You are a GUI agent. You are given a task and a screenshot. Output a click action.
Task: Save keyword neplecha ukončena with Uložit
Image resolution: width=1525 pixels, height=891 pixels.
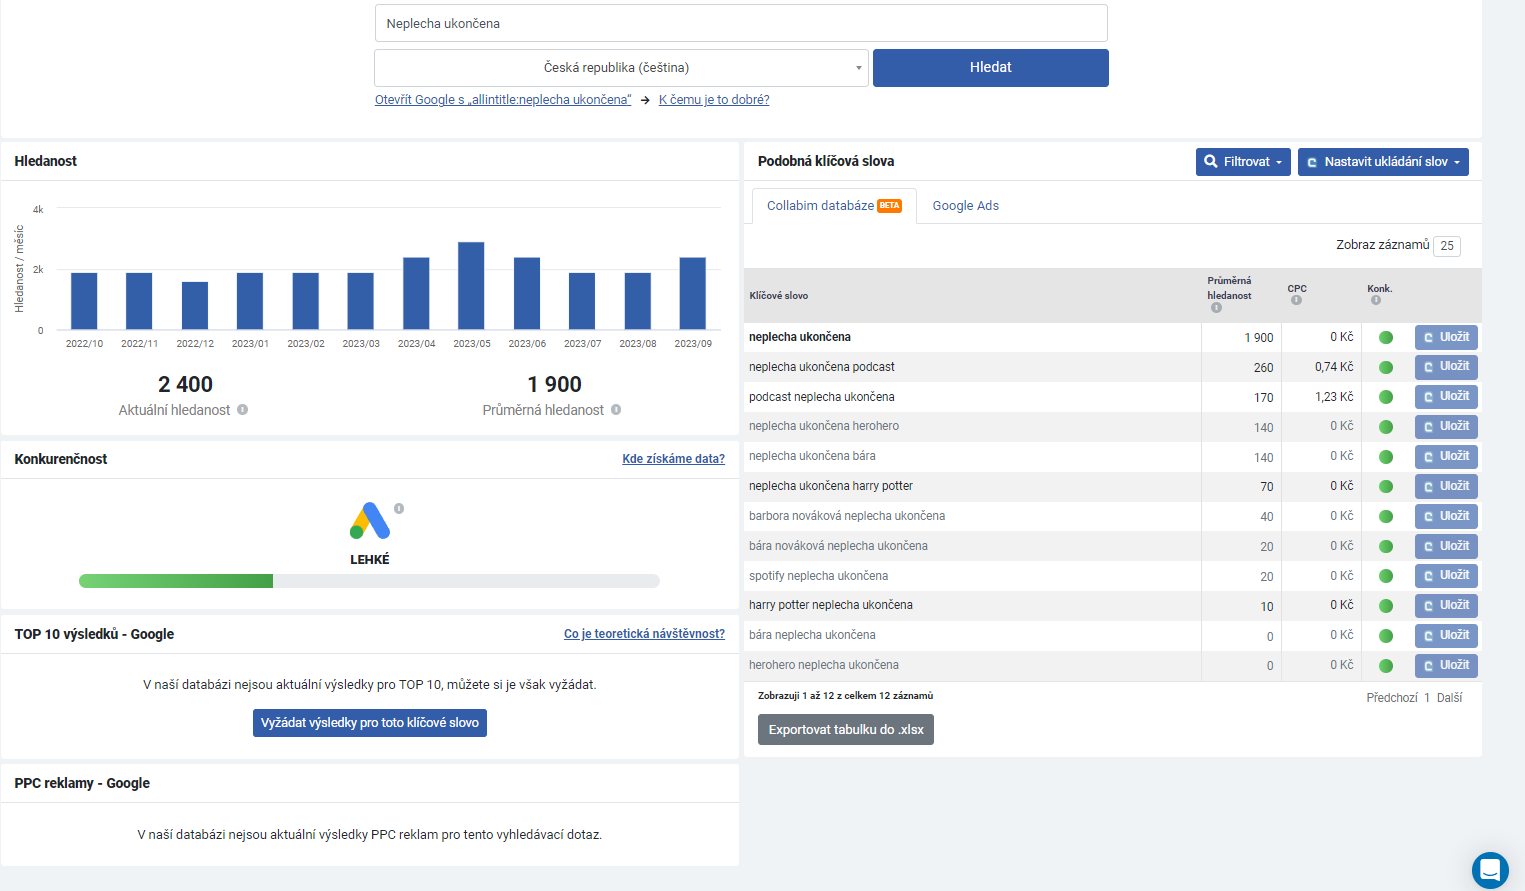point(1446,337)
